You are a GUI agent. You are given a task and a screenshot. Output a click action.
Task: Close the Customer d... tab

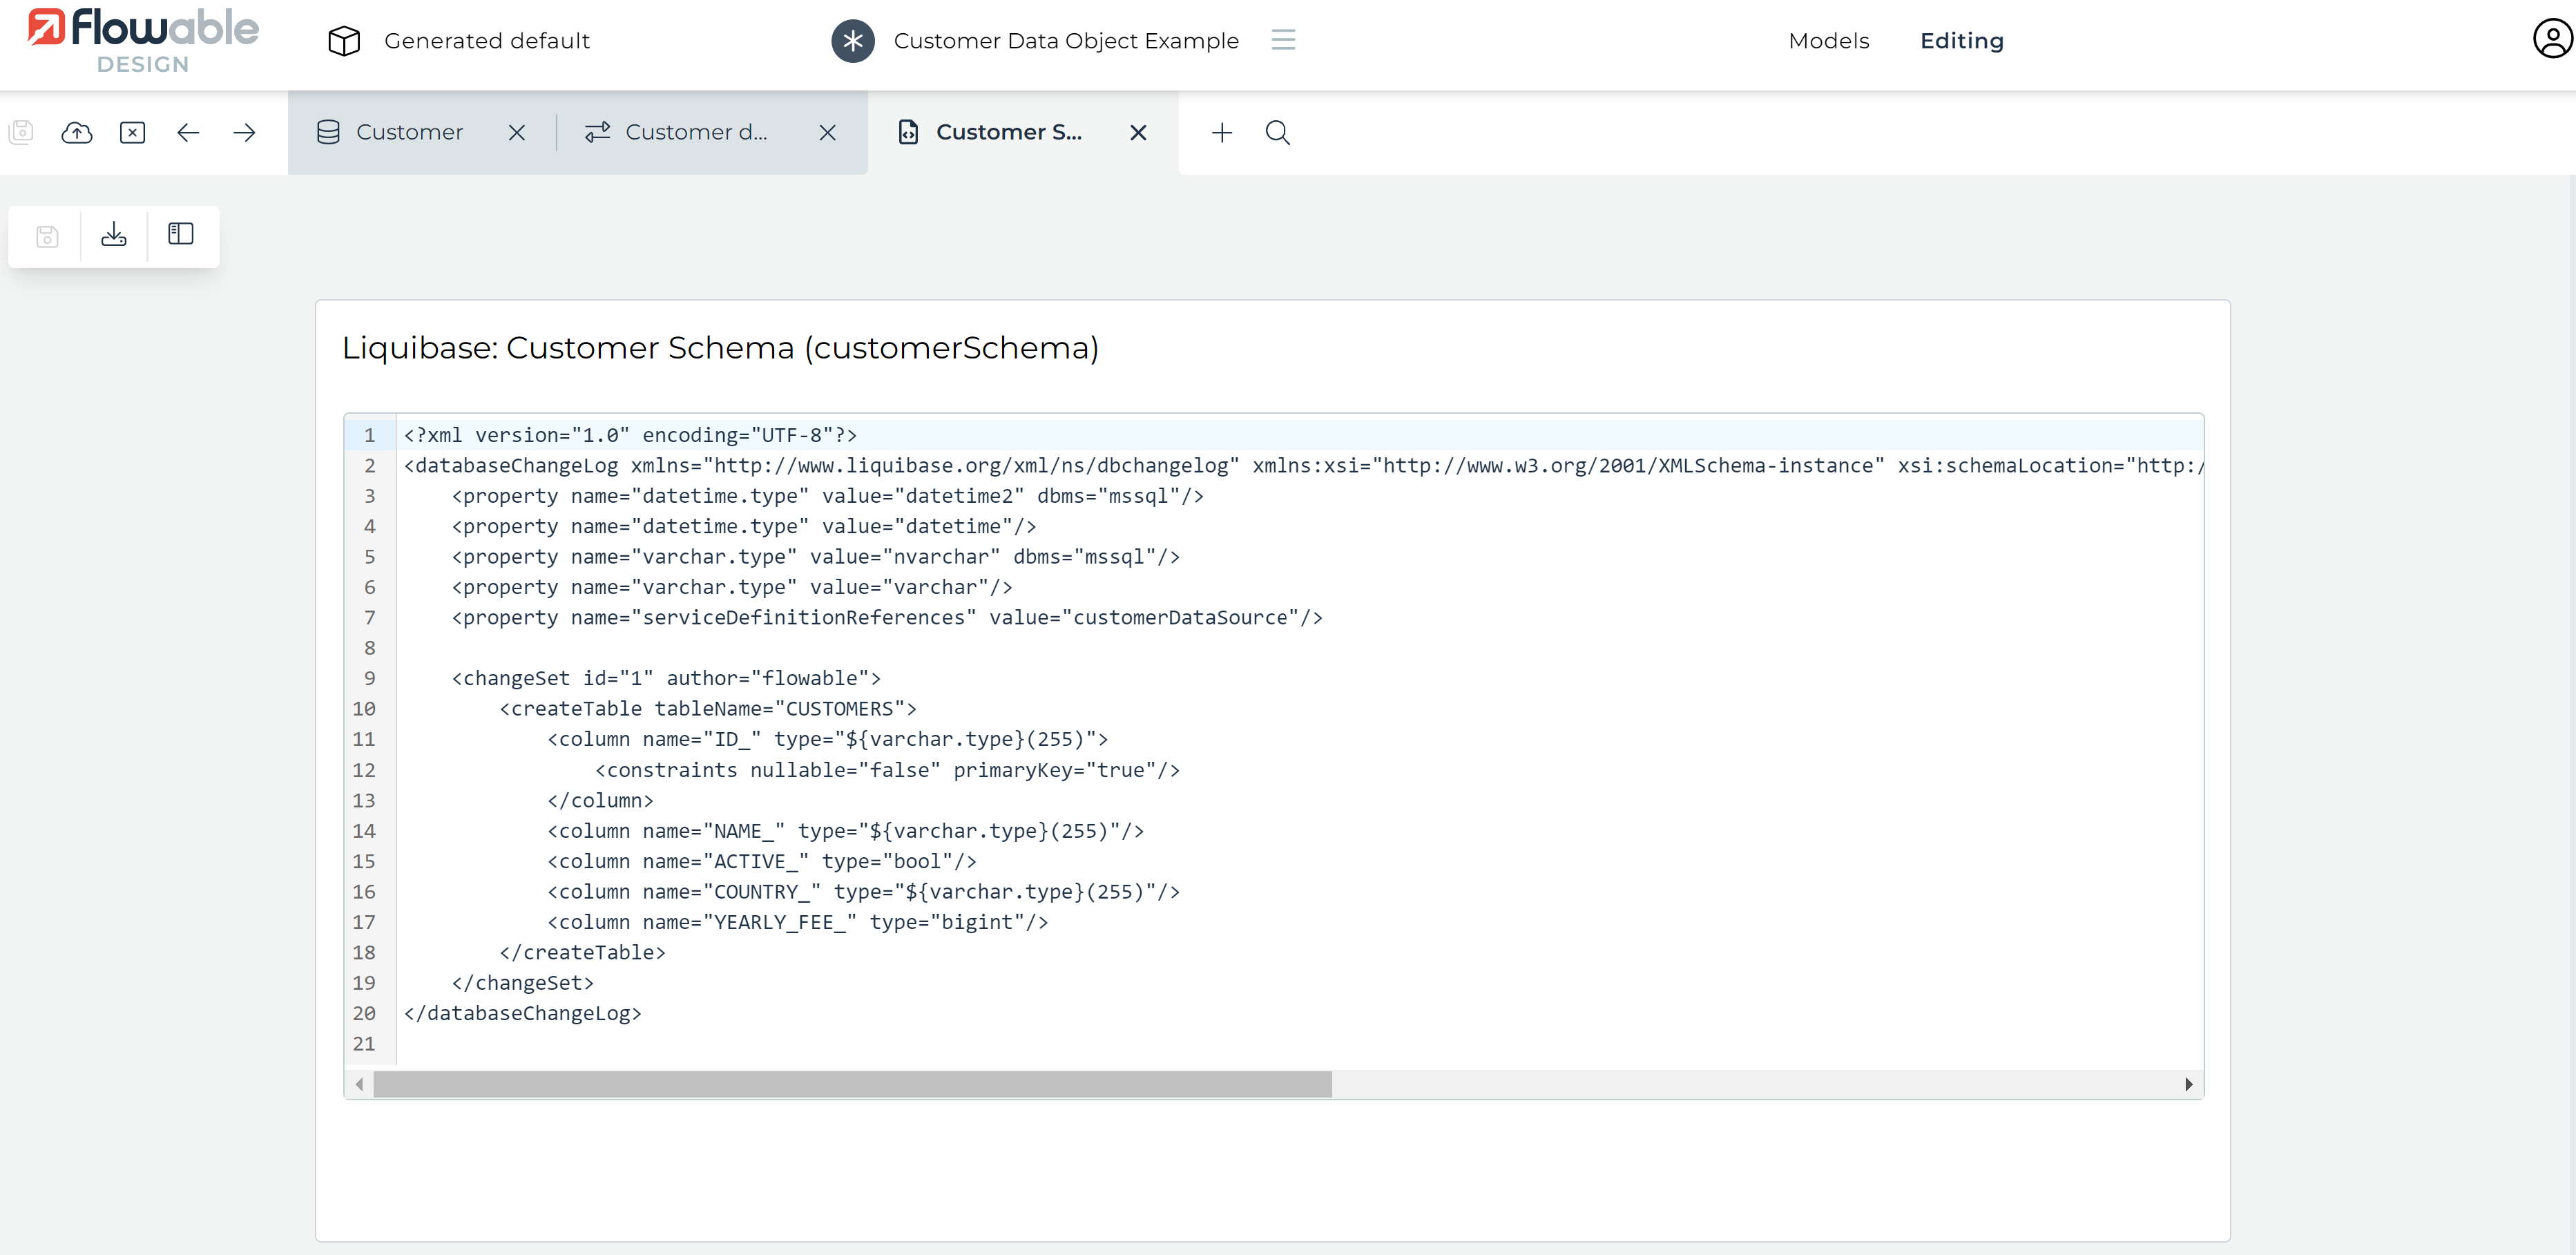pyautogui.click(x=827, y=132)
